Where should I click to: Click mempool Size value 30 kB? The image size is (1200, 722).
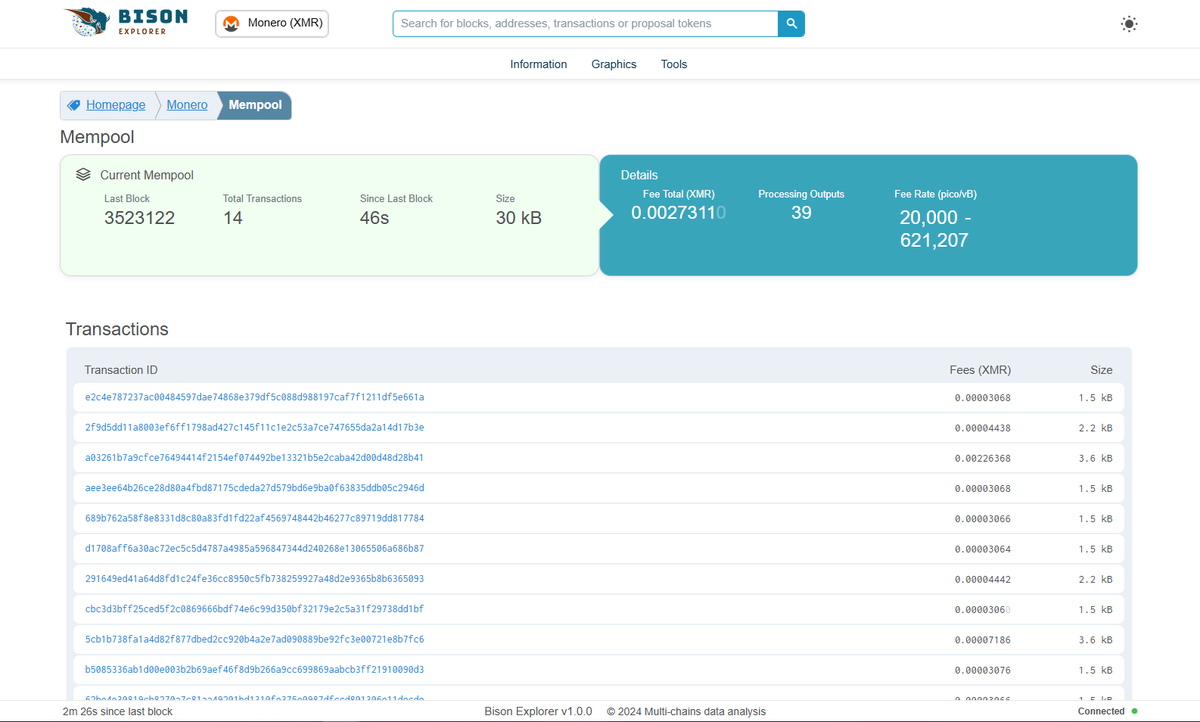pos(519,218)
